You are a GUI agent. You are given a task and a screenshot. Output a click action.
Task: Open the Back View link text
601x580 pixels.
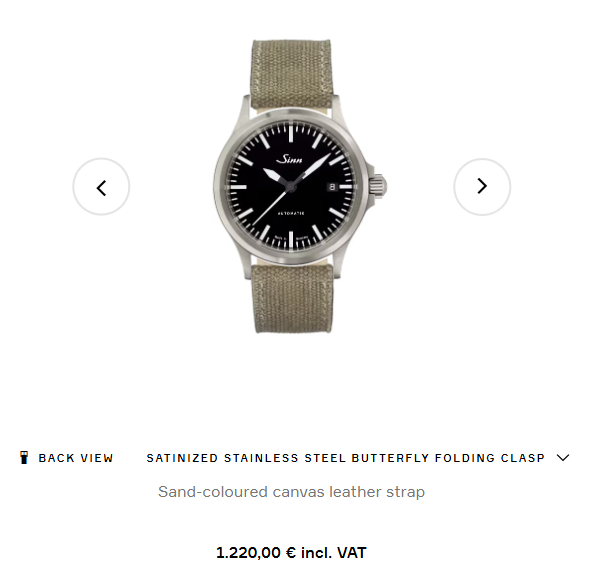coord(76,458)
